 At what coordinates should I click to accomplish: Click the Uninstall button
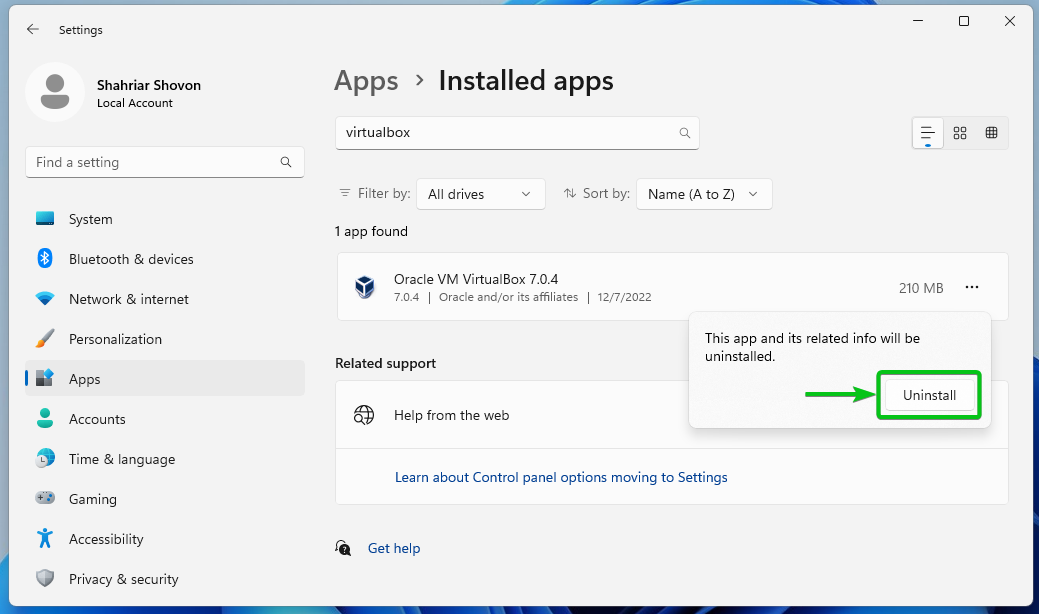tap(929, 395)
